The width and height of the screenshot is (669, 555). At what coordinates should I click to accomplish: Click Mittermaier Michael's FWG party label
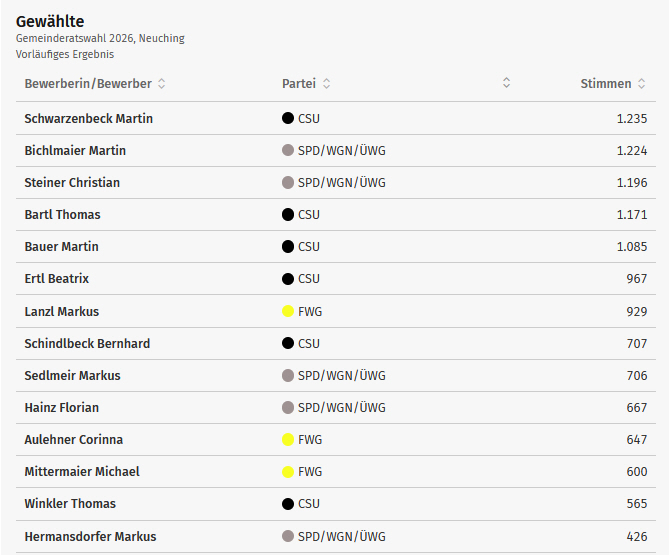[x=310, y=472]
